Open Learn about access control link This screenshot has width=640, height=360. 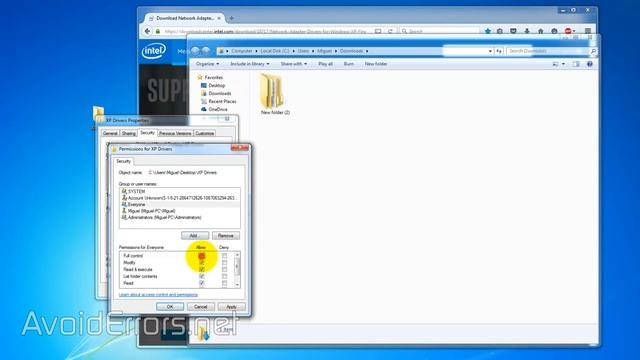(x=158, y=295)
